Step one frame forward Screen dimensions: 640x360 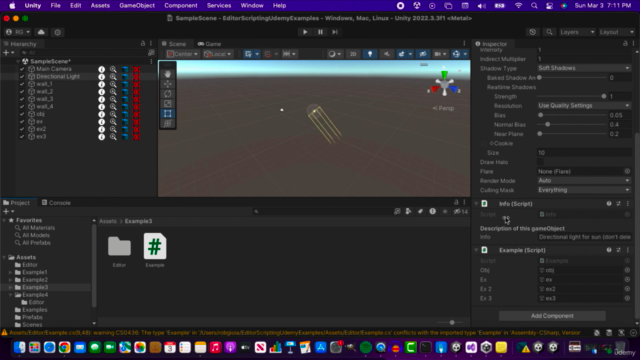click(335, 32)
